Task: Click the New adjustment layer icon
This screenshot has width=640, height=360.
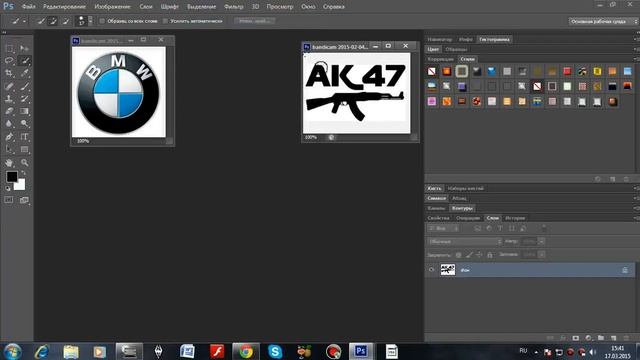Action: coord(588,338)
